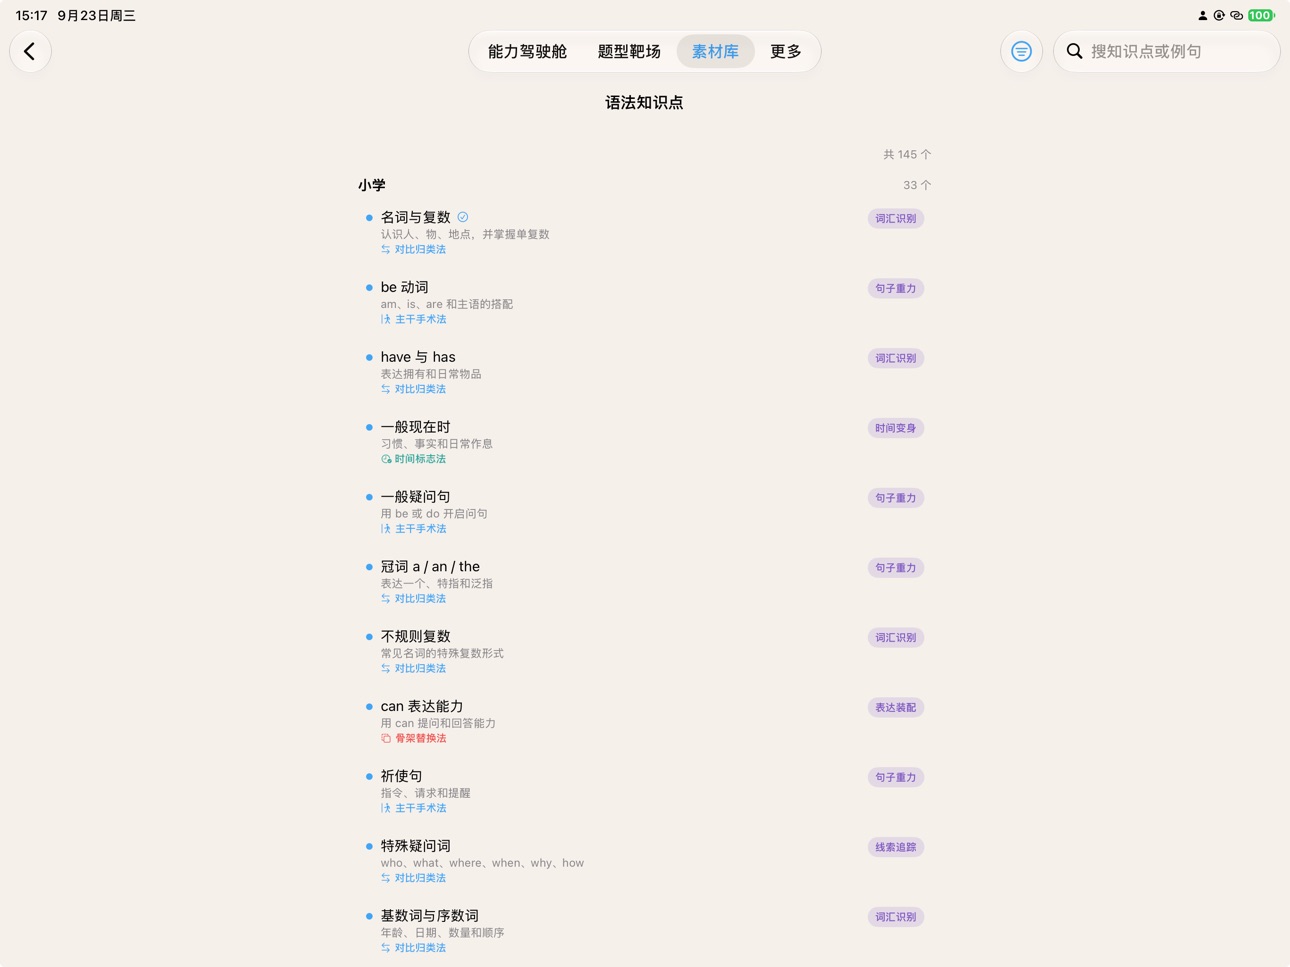Click the 小学 section header
The height and width of the screenshot is (967, 1290).
coord(372,185)
